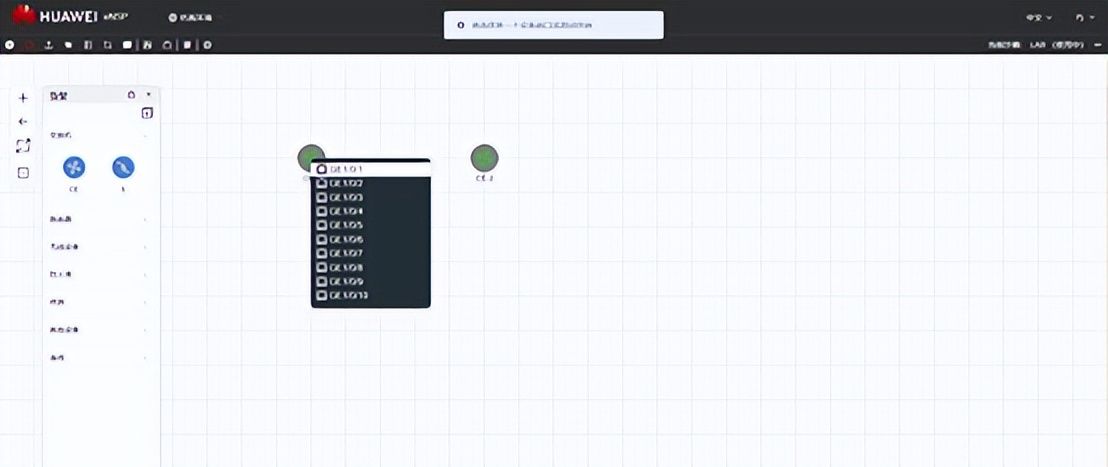1108x467 pixels.
Task: Click the red stop icon in toolbar
Action: coord(28,45)
